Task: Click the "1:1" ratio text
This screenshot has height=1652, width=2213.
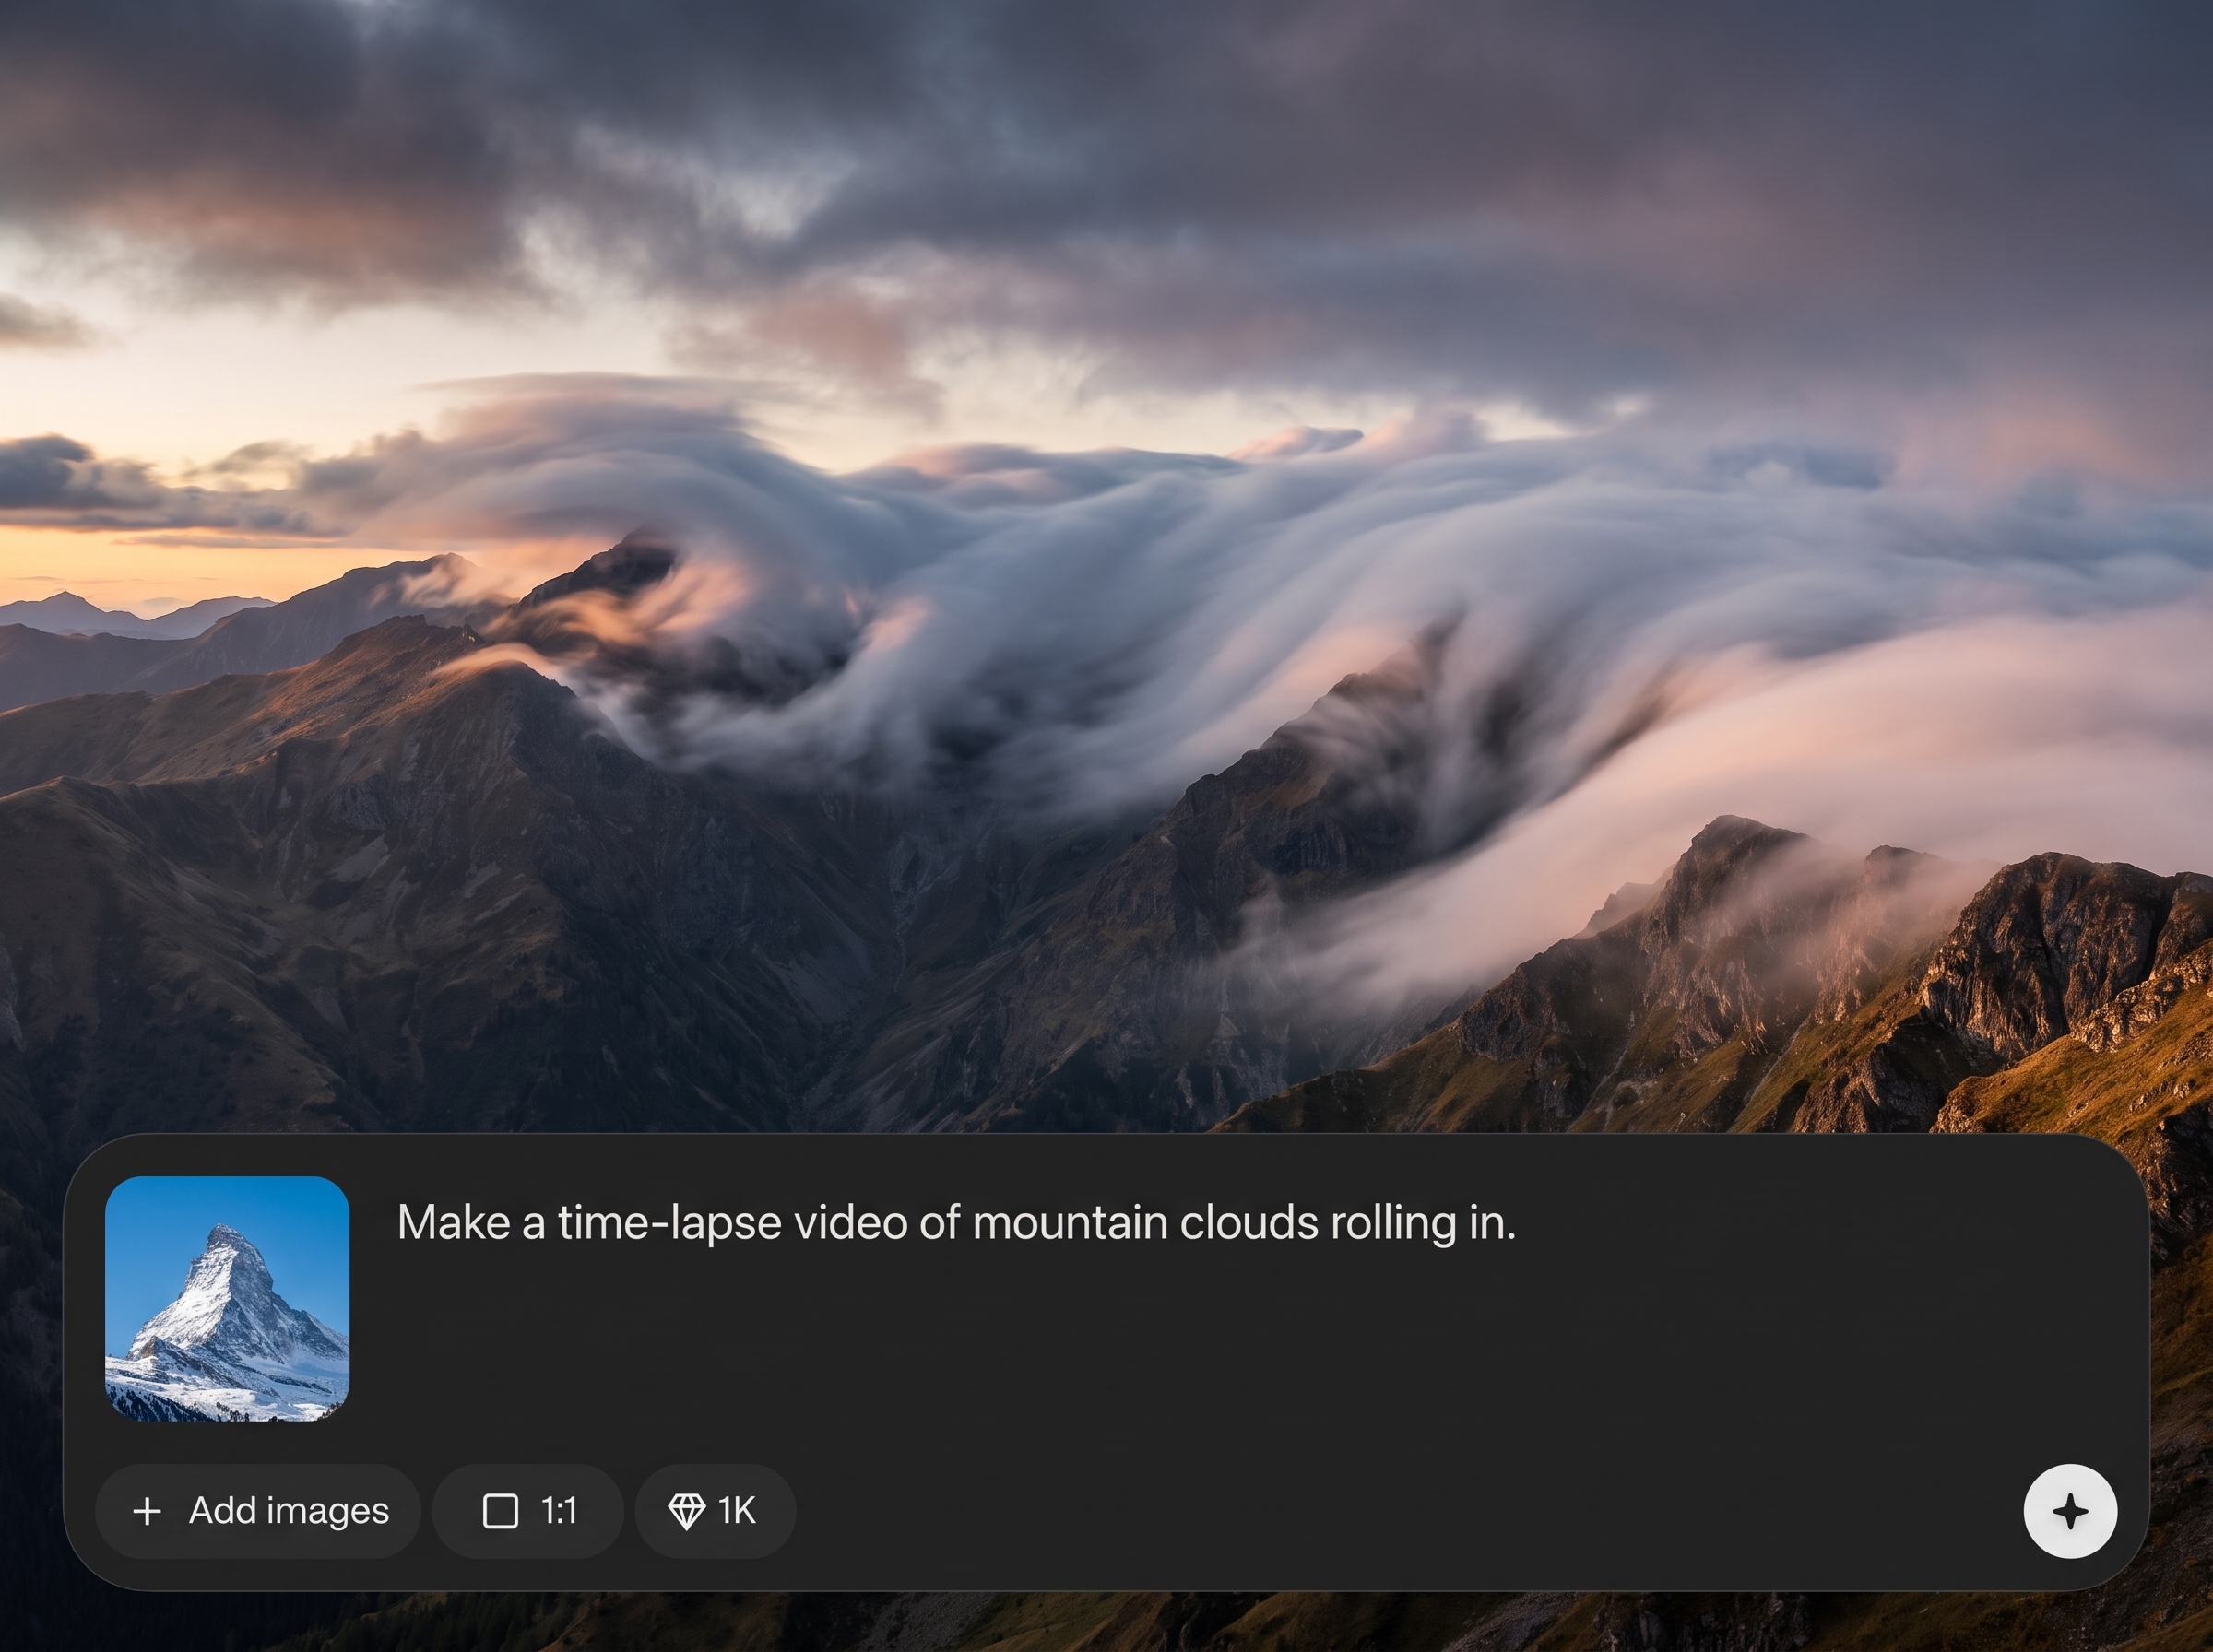Action: click(559, 1511)
